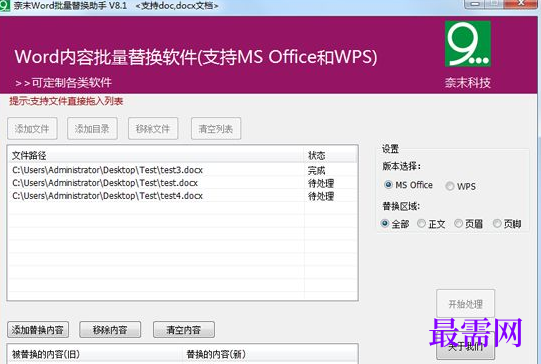Click the 移除文件 button
This screenshot has height=364, width=541.
153,128
